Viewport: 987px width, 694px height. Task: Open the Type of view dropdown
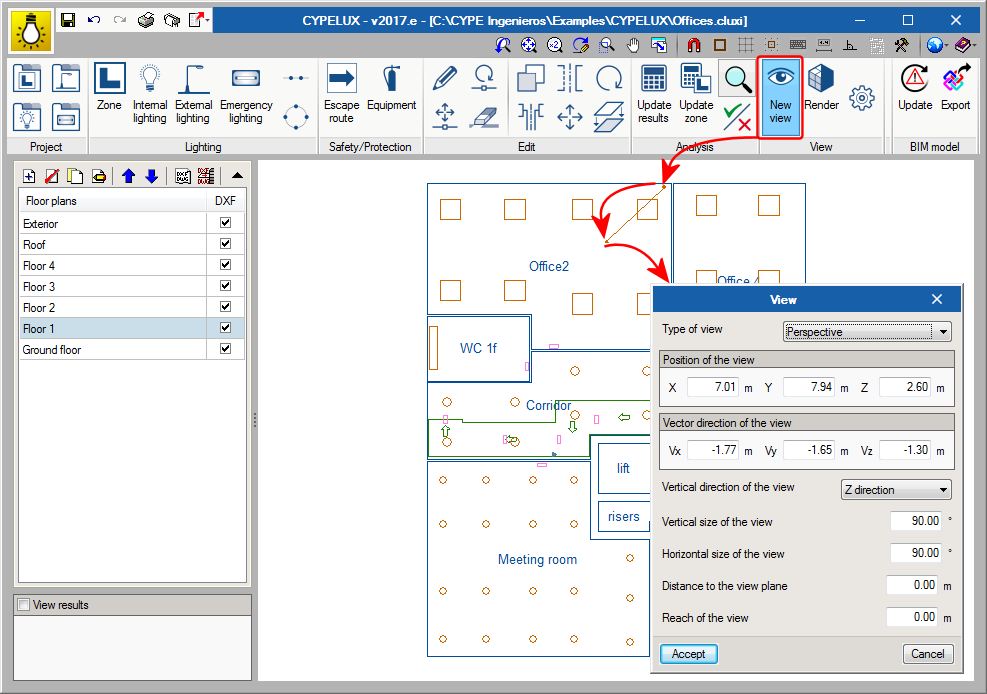pyautogui.click(x=866, y=332)
